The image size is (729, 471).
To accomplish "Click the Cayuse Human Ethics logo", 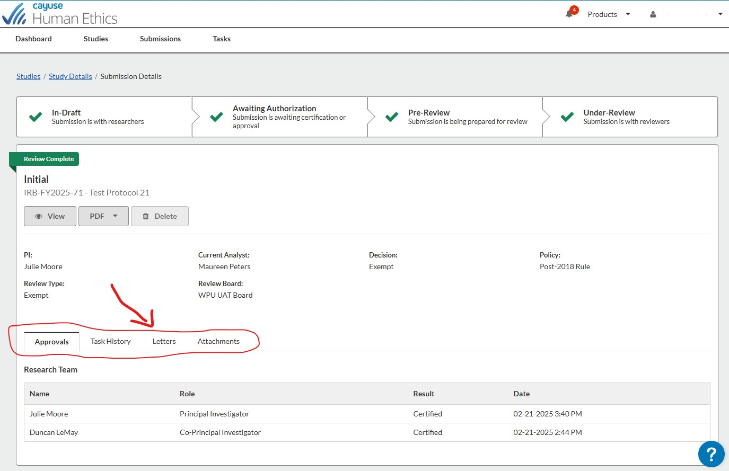I will coord(60,13).
